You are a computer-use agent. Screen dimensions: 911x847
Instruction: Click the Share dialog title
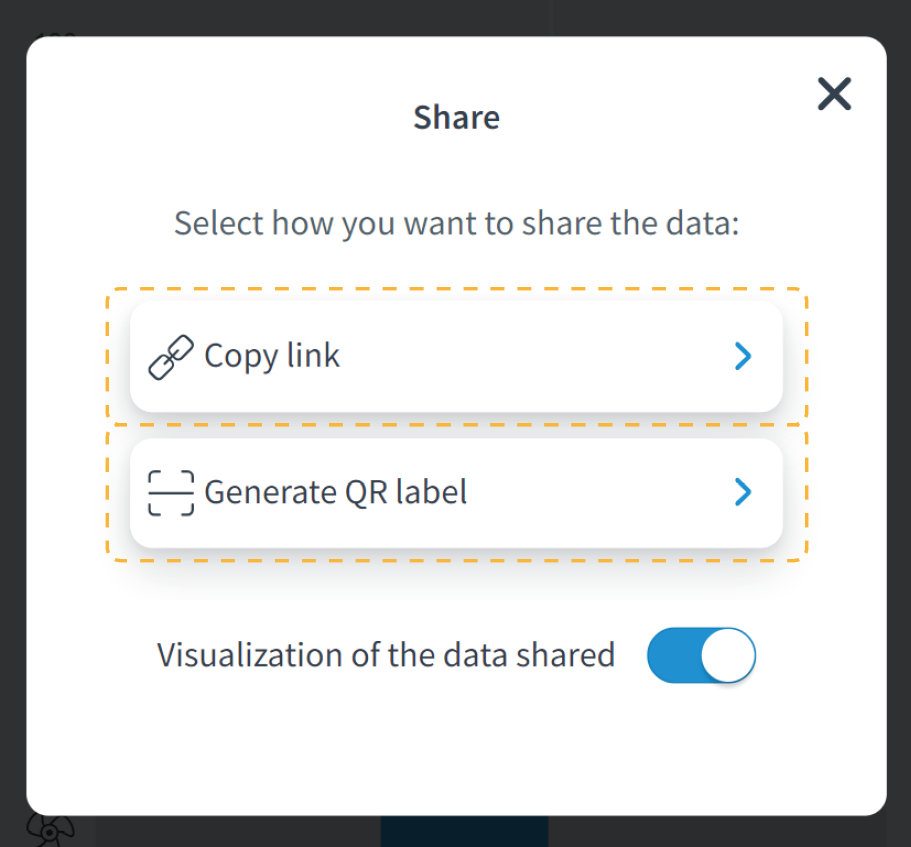(x=456, y=118)
